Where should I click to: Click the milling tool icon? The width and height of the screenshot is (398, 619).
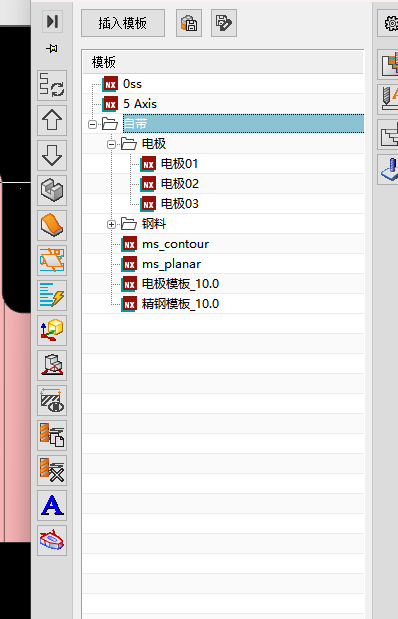coord(389,99)
